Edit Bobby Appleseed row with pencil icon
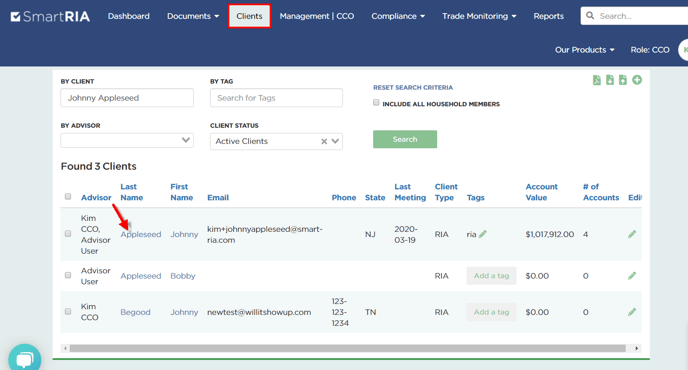 pos(632,276)
